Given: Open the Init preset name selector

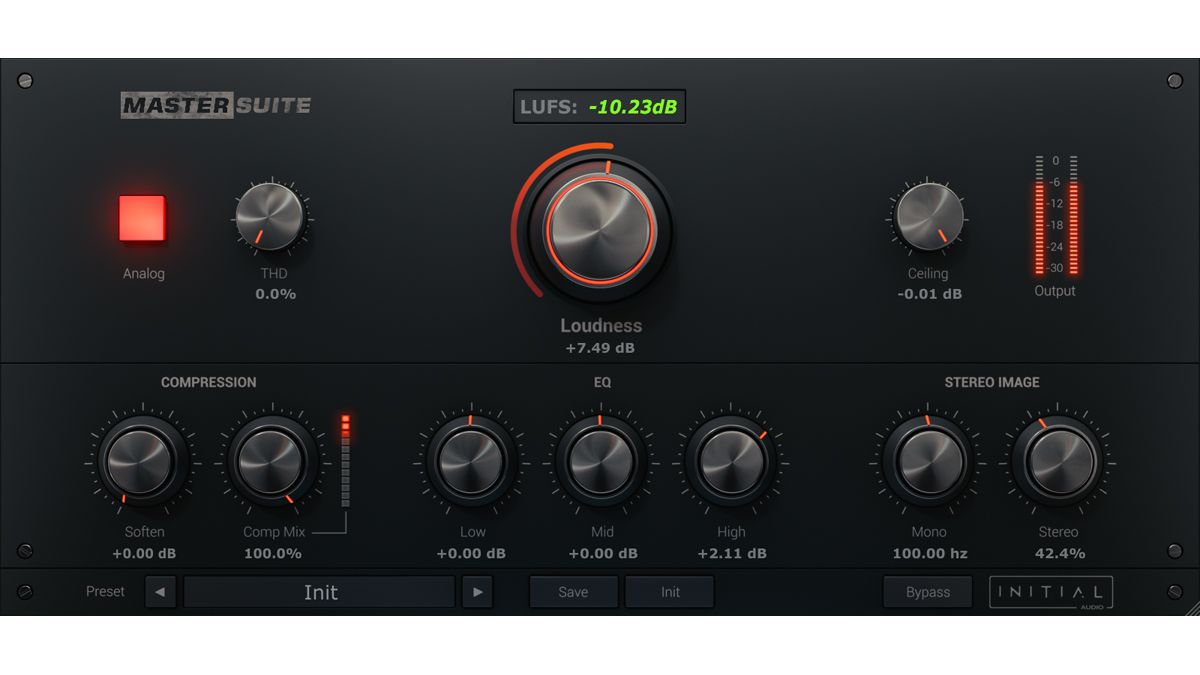Looking at the screenshot, I should coord(320,591).
